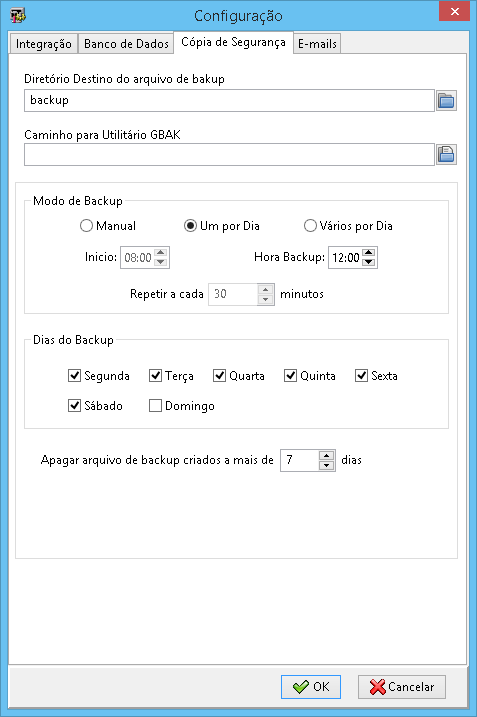This screenshot has height=717, width=477.
Task: Select Um por Dia radio option
Action: pyautogui.click(x=222, y=226)
